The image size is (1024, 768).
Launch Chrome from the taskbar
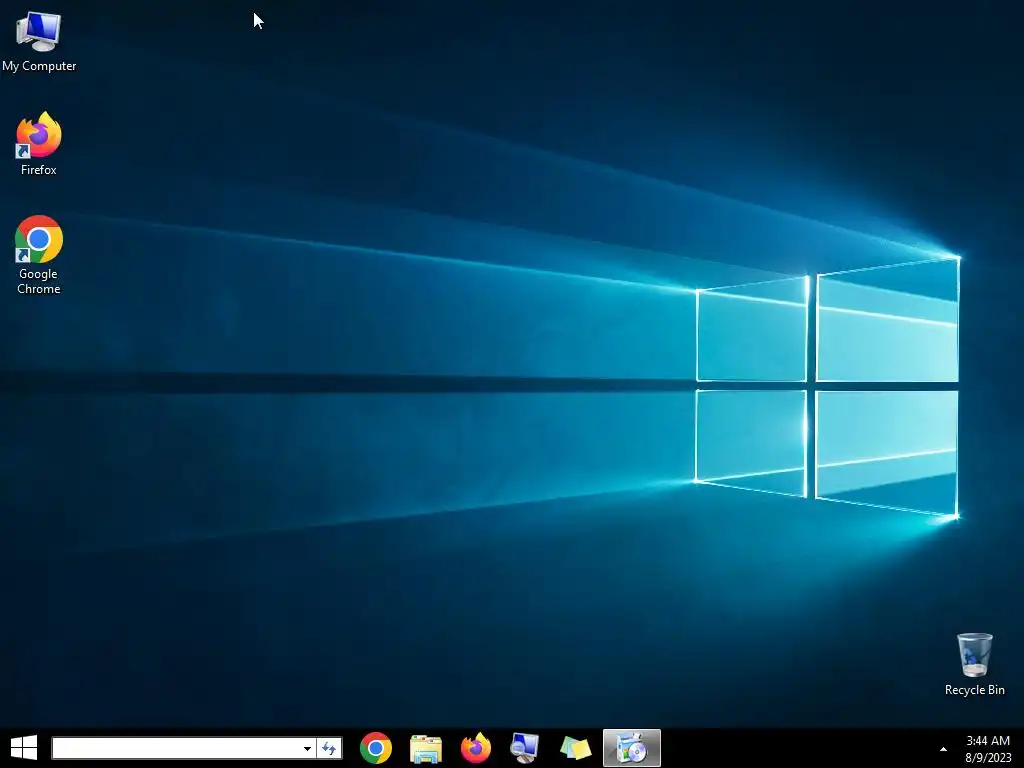click(376, 748)
